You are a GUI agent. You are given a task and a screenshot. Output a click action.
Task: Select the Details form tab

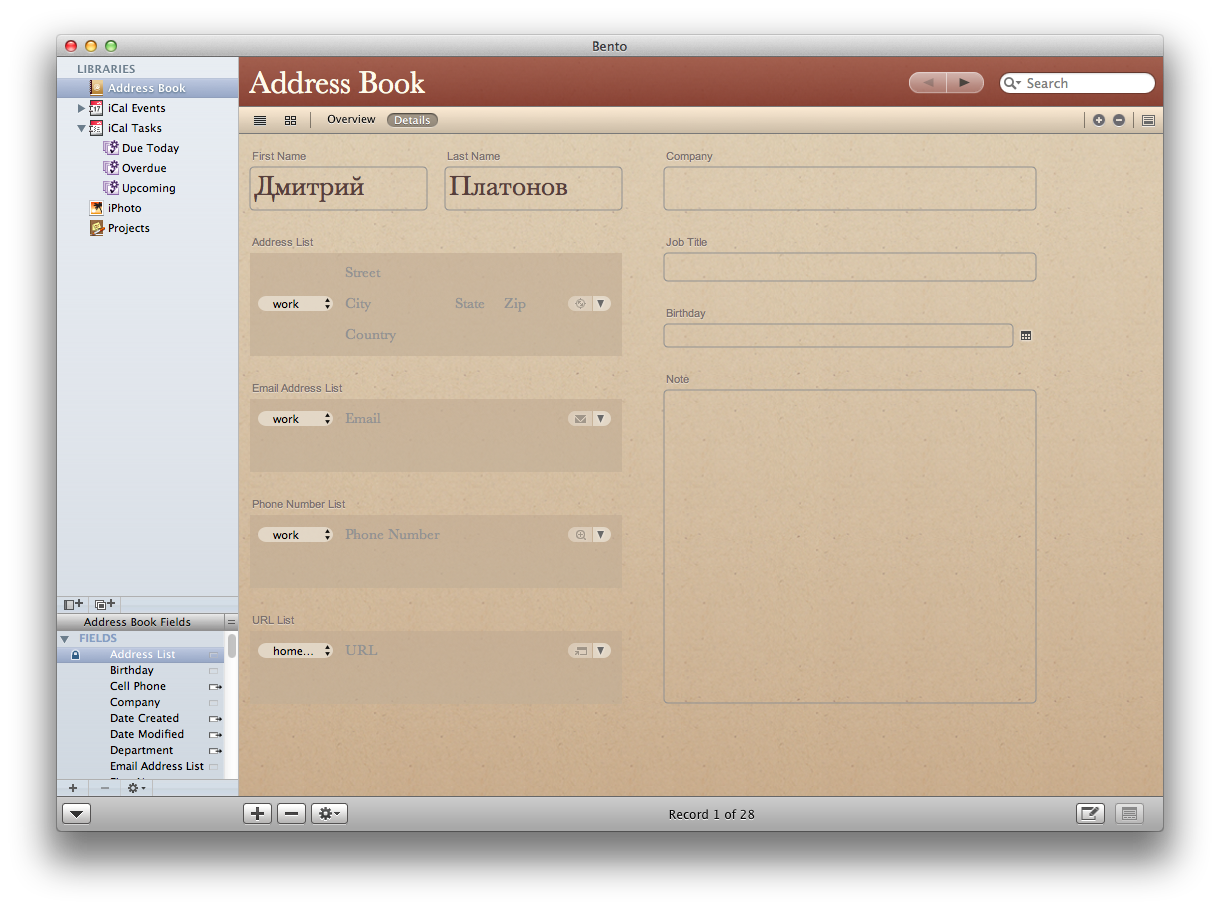coord(412,120)
